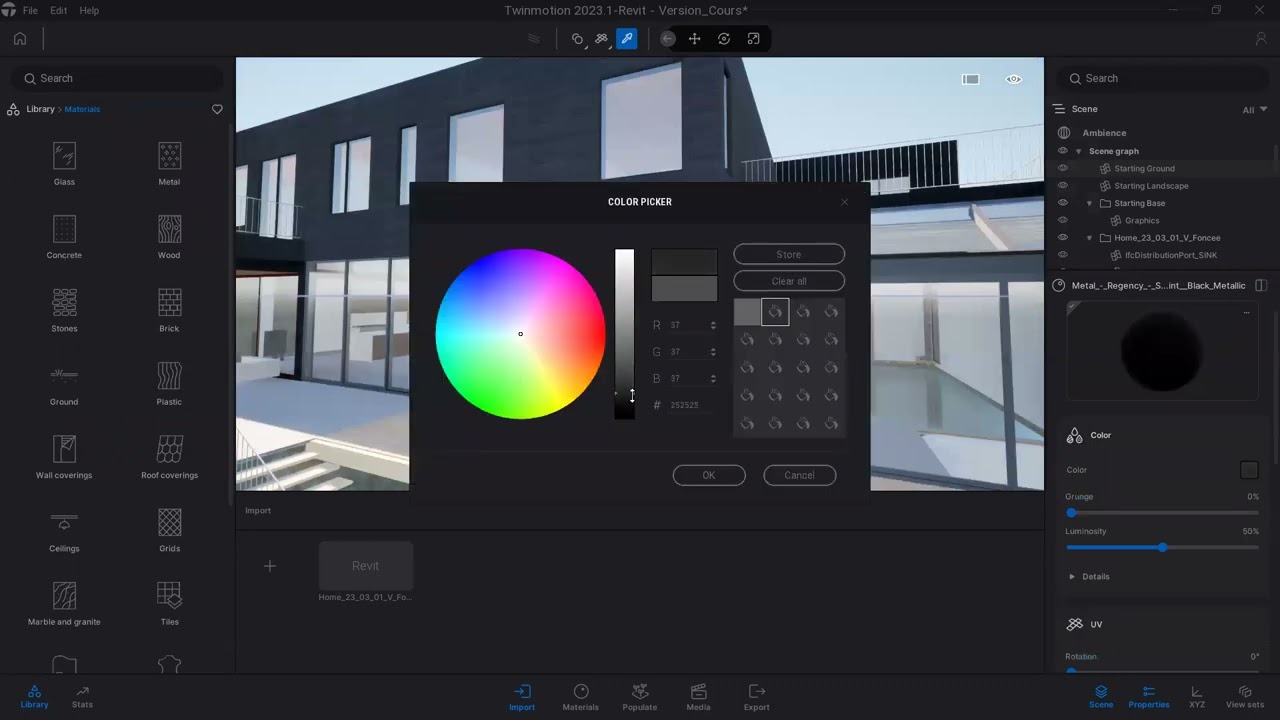Viewport: 1280px width, 720px height.
Task: Open the Ground materials category
Action: (64, 384)
